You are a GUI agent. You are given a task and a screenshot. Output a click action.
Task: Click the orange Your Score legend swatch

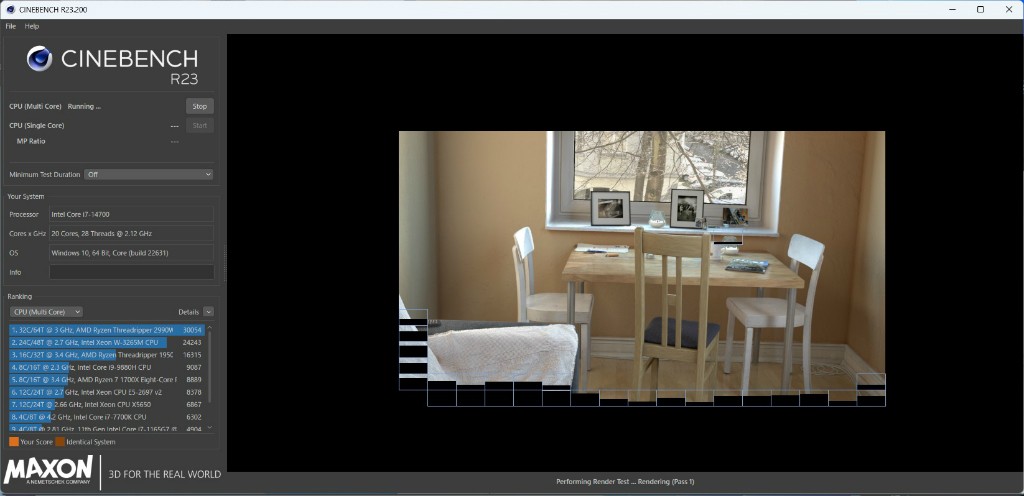coord(13,441)
